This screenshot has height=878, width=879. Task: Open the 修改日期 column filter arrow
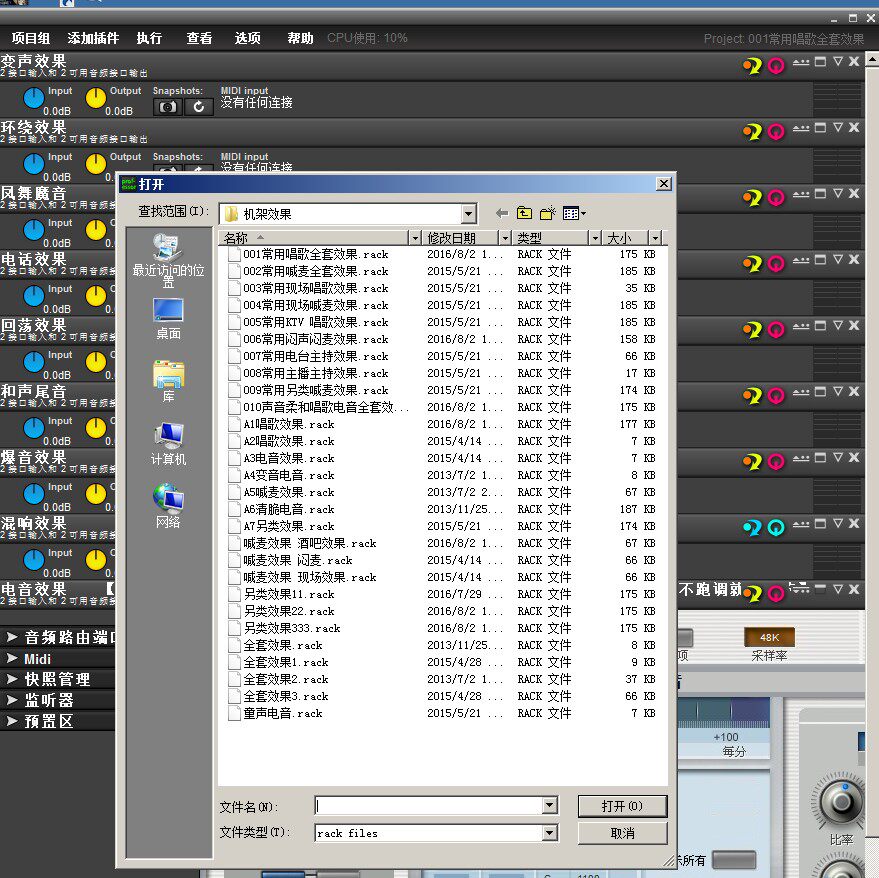click(505, 238)
